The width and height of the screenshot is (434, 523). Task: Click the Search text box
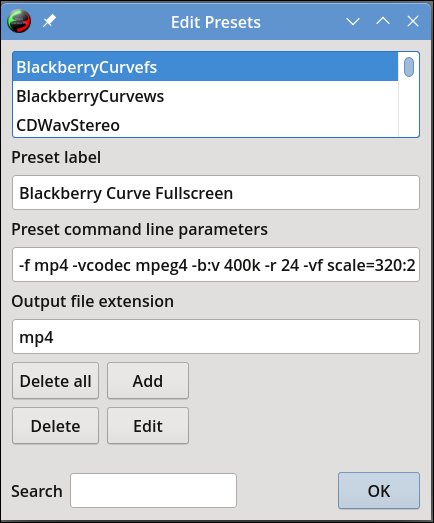click(153, 491)
